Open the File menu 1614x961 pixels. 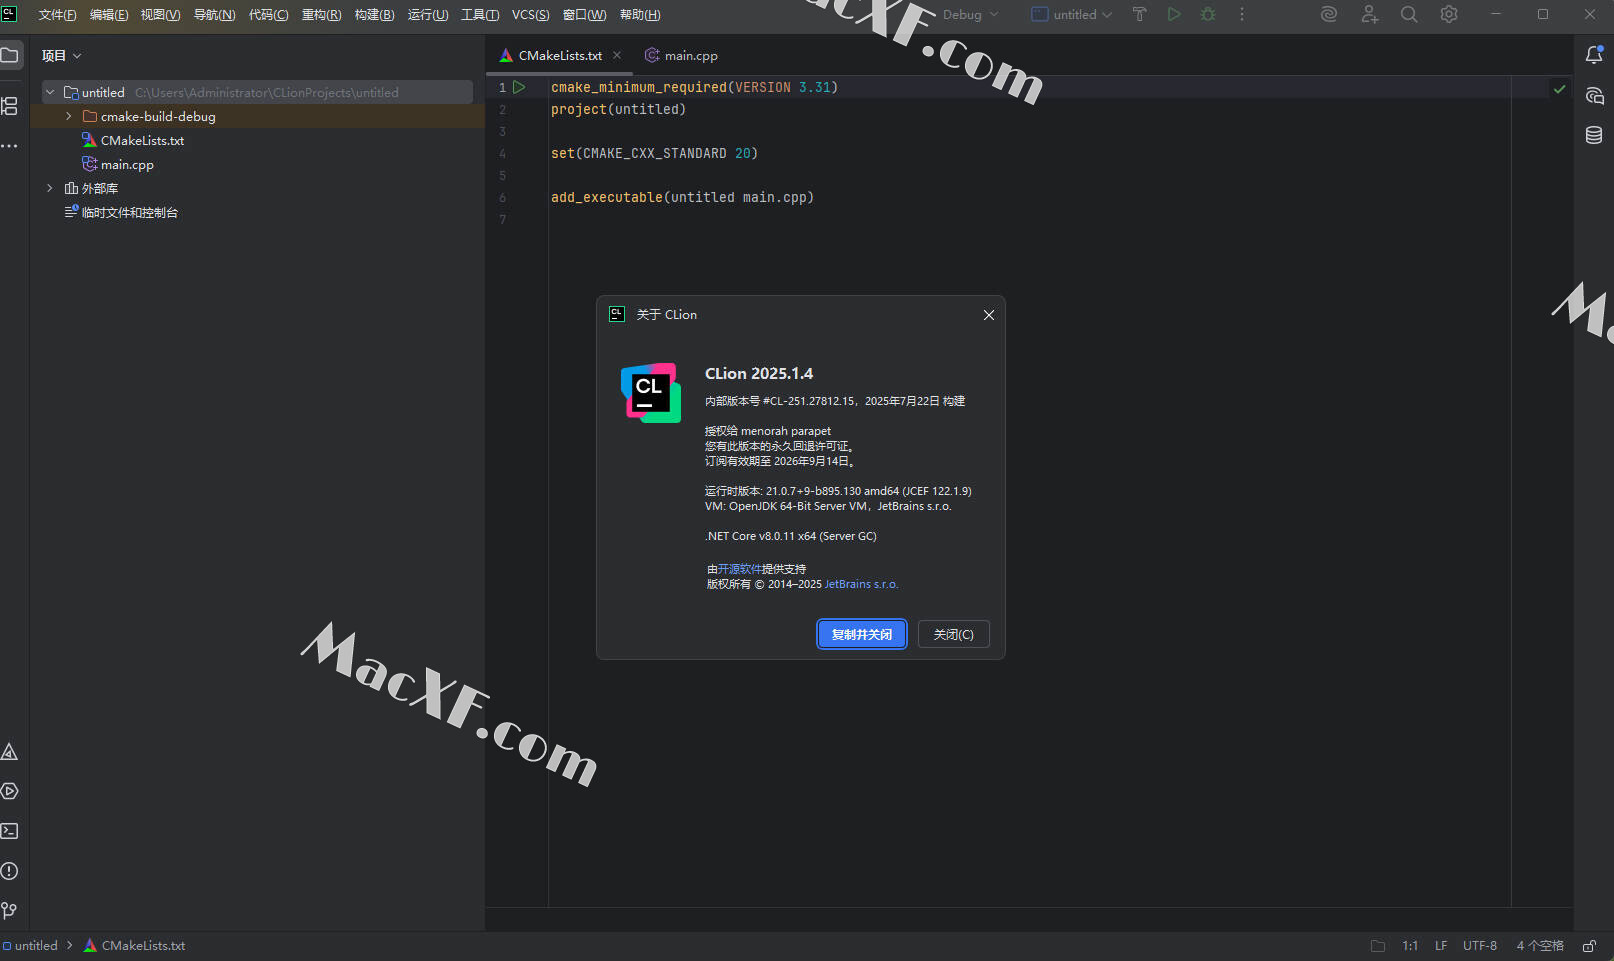(57, 14)
